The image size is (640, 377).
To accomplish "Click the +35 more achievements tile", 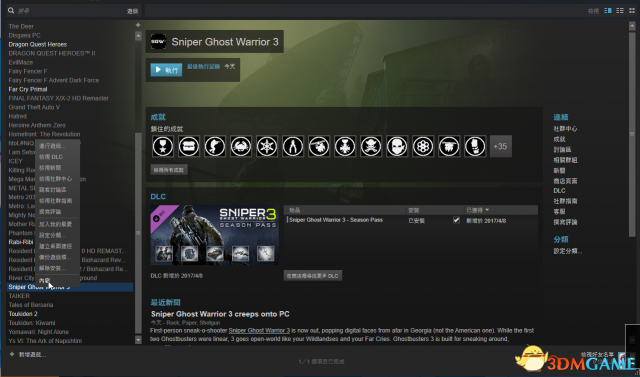I will [501, 146].
